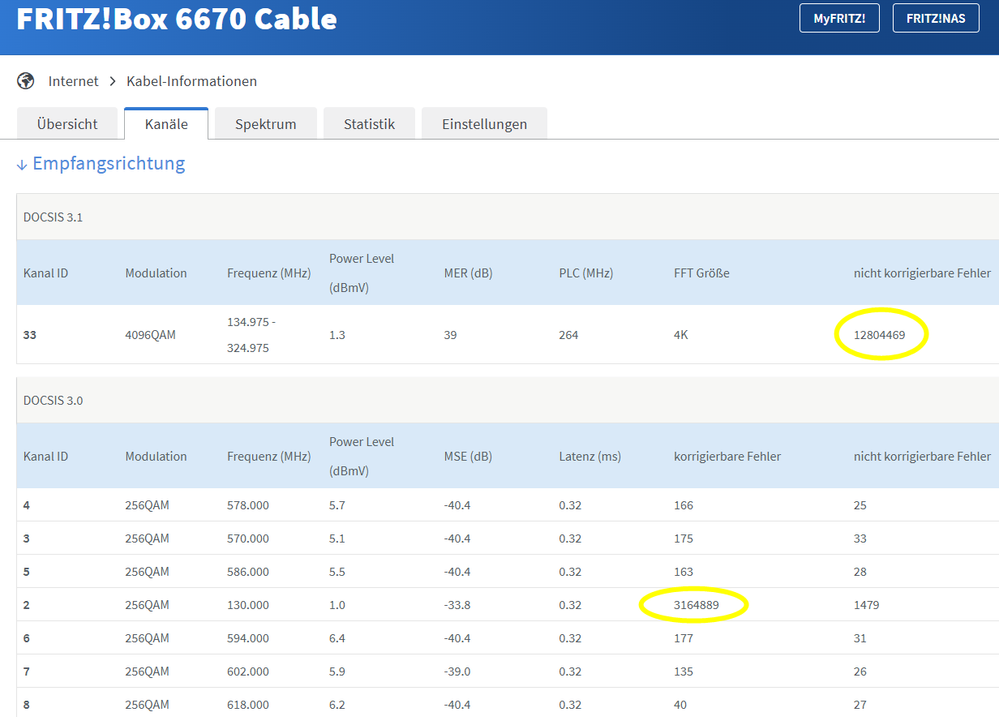Click the frequency 130.000 cell

coord(248,605)
